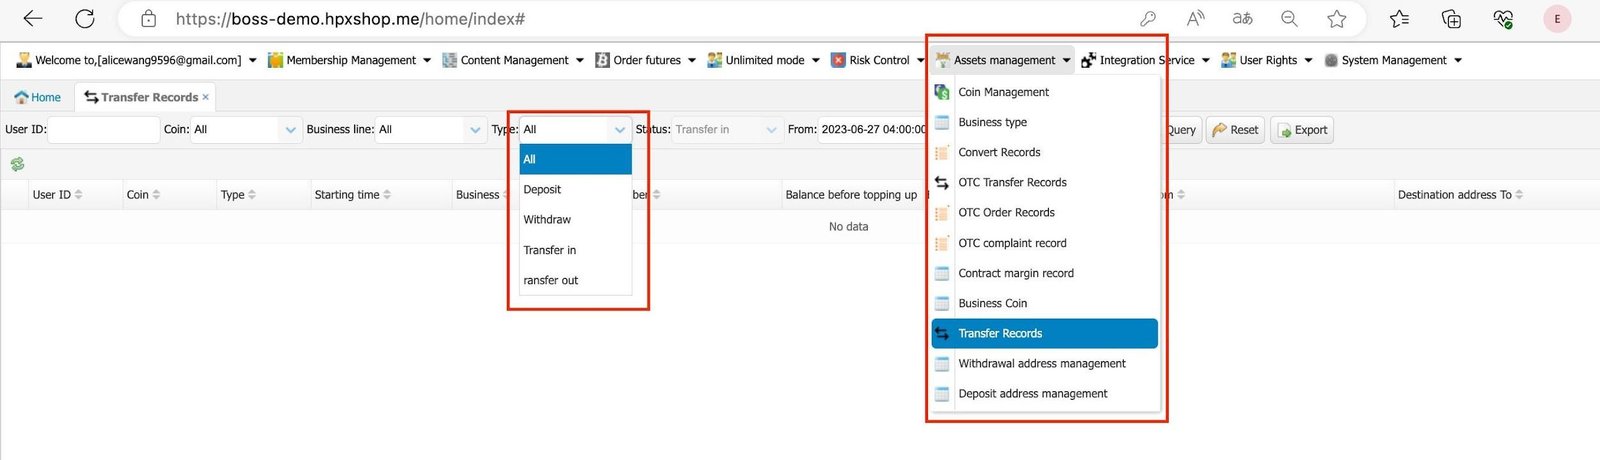Expand the Business line dropdown
The height and width of the screenshot is (460, 1600).
coord(475,130)
